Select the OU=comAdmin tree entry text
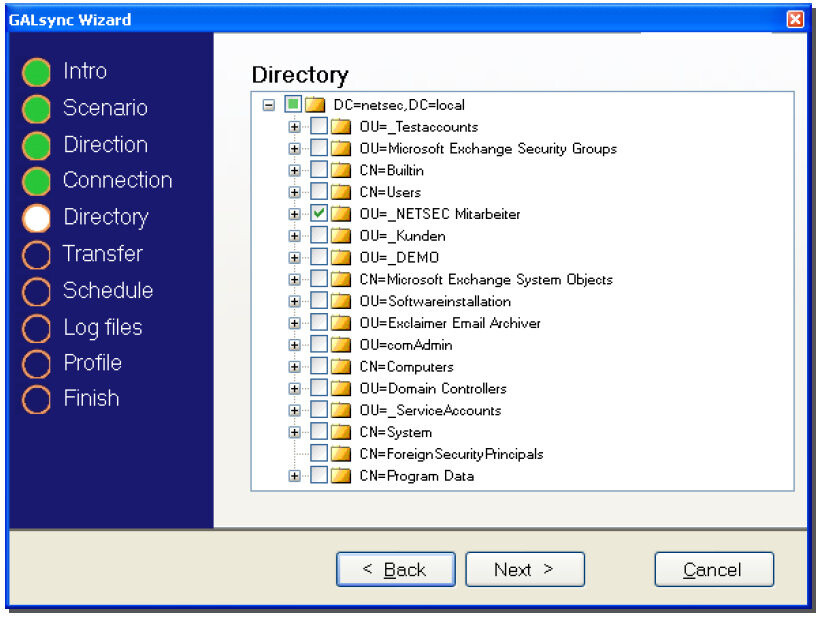 pos(406,345)
